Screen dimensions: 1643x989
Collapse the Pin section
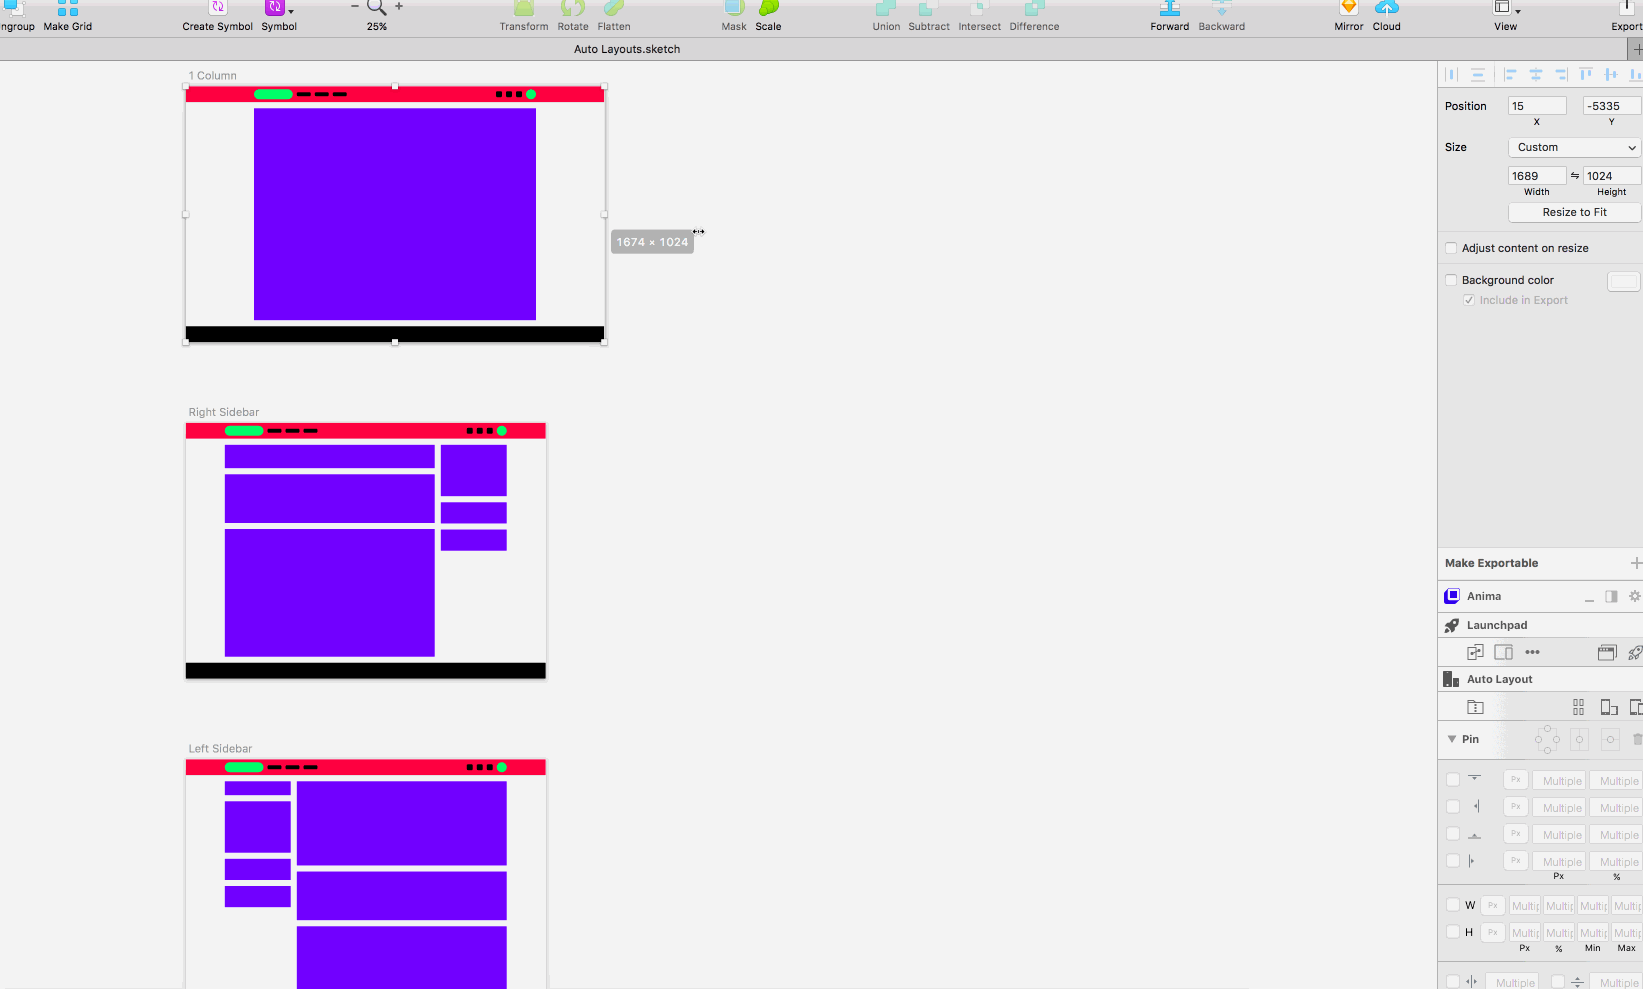[x=1452, y=739]
